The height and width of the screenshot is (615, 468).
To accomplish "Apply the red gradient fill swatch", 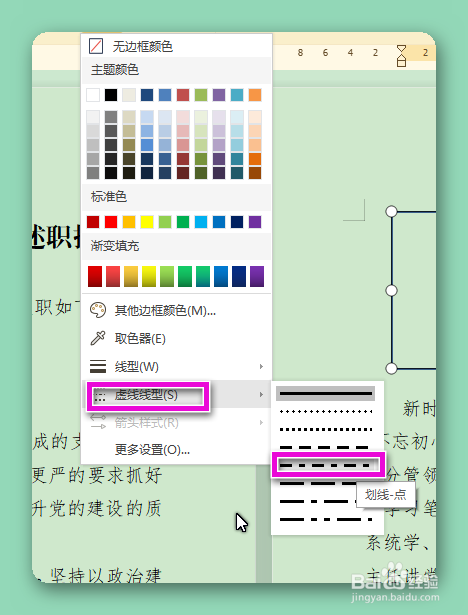I will pyautogui.click(x=95, y=276).
